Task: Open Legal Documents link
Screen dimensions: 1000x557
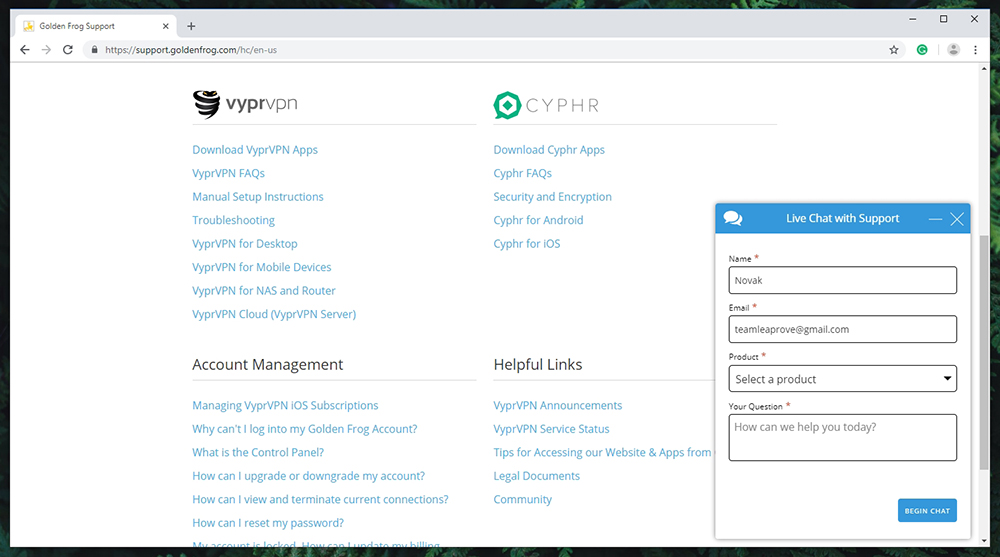Action: pos(536,476)
